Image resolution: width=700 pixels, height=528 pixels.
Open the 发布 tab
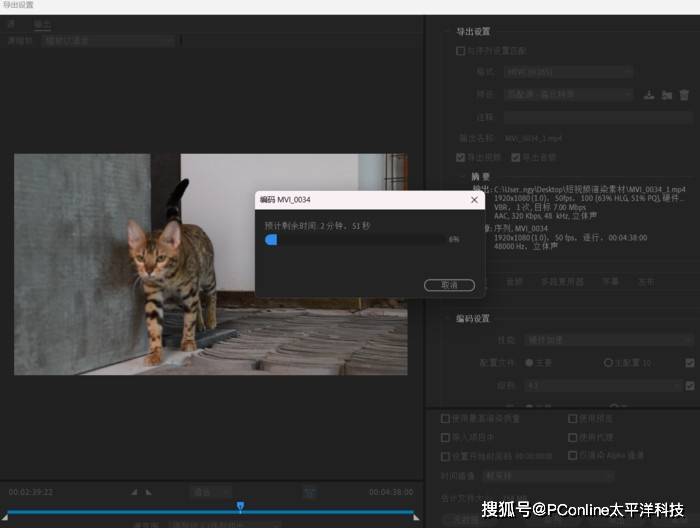click(x=646, y=282)
